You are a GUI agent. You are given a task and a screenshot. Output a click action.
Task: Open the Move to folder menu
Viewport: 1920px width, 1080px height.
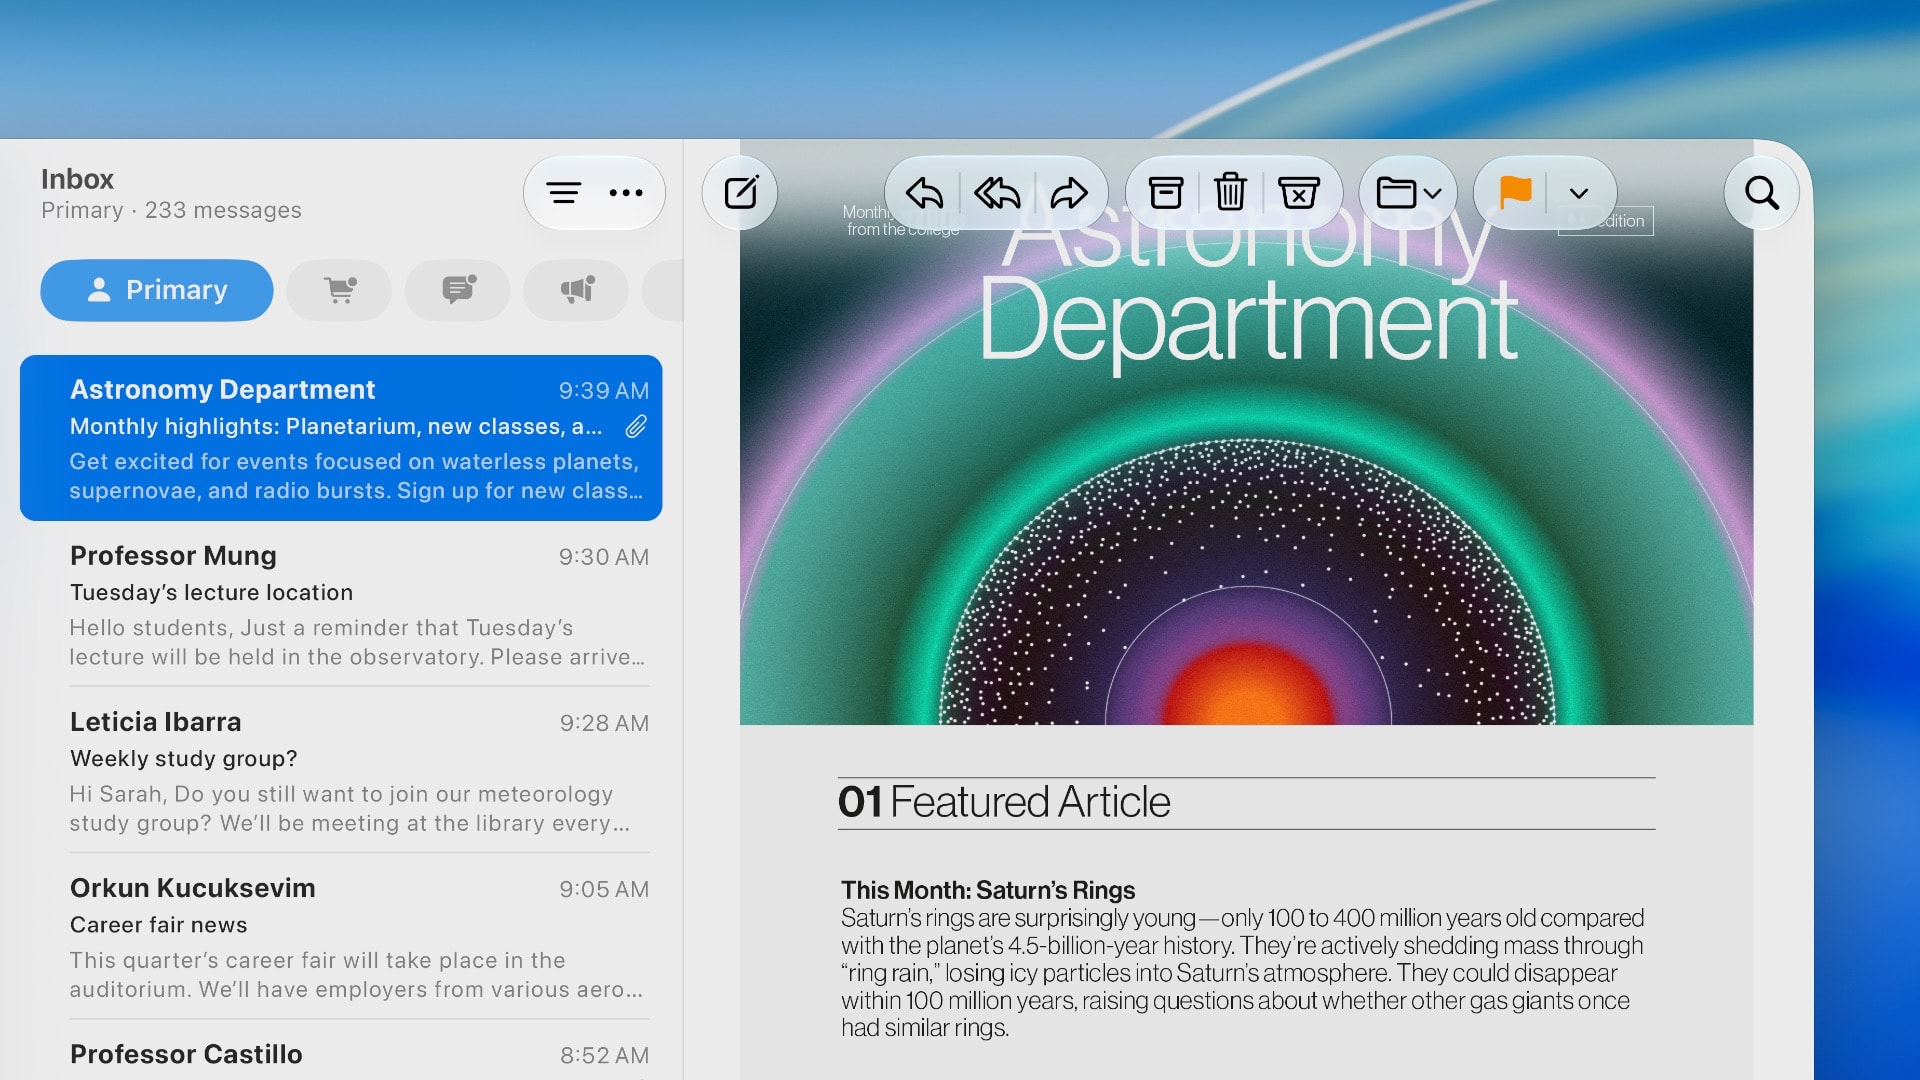point(1408,192)
